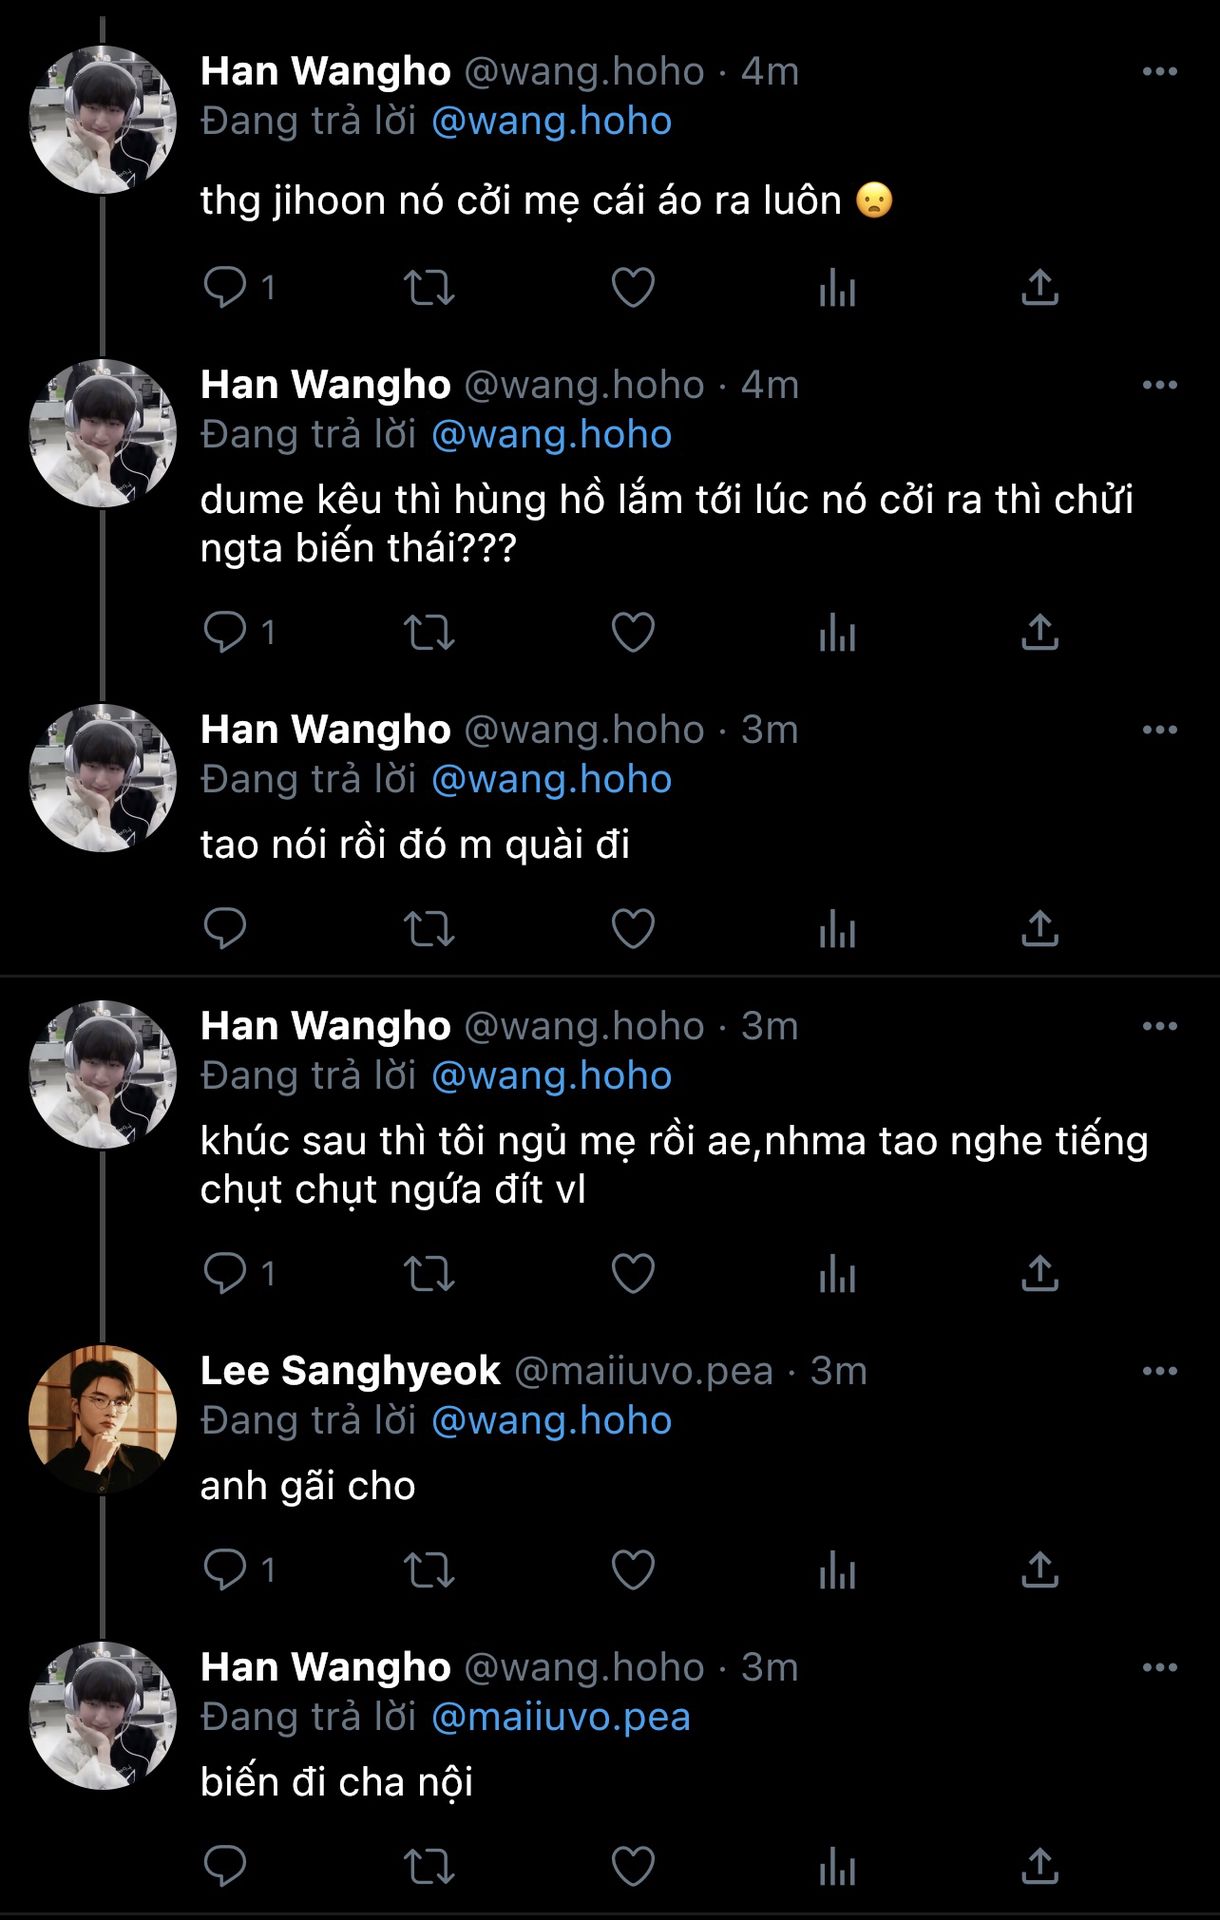Open more options on Lee Sanghyeok's reply
Viewport: 1220px width, 1920px height.
[x=1159, y=1371]
